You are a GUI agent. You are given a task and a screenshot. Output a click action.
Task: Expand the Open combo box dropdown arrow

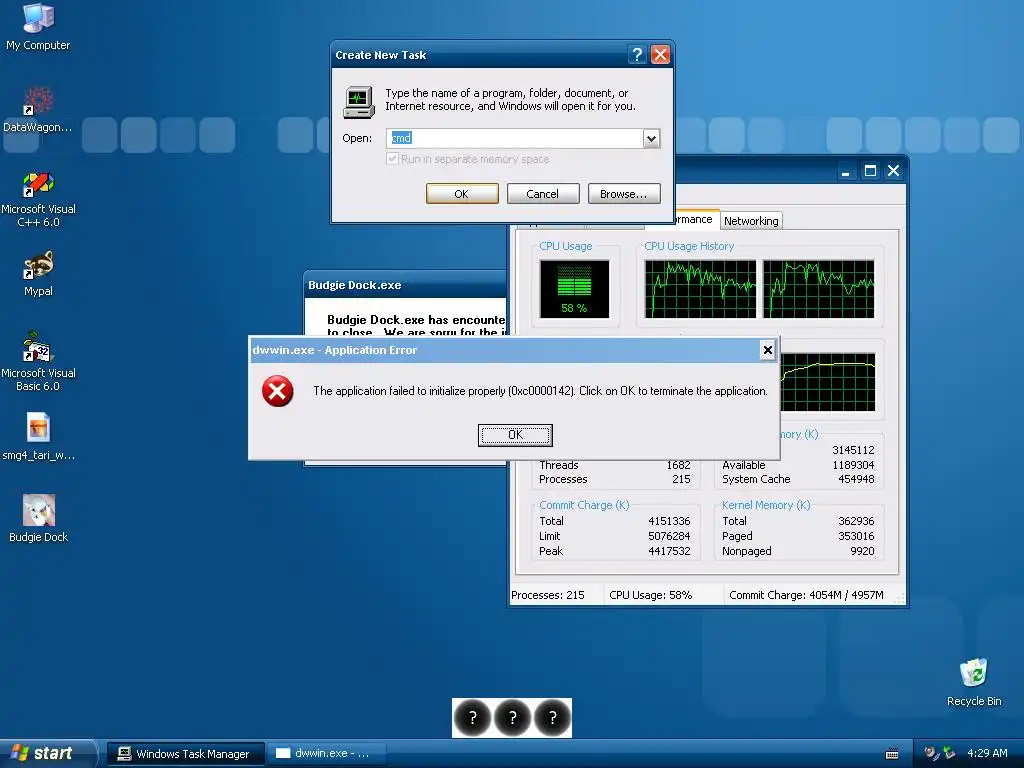[x=651, y=138]
